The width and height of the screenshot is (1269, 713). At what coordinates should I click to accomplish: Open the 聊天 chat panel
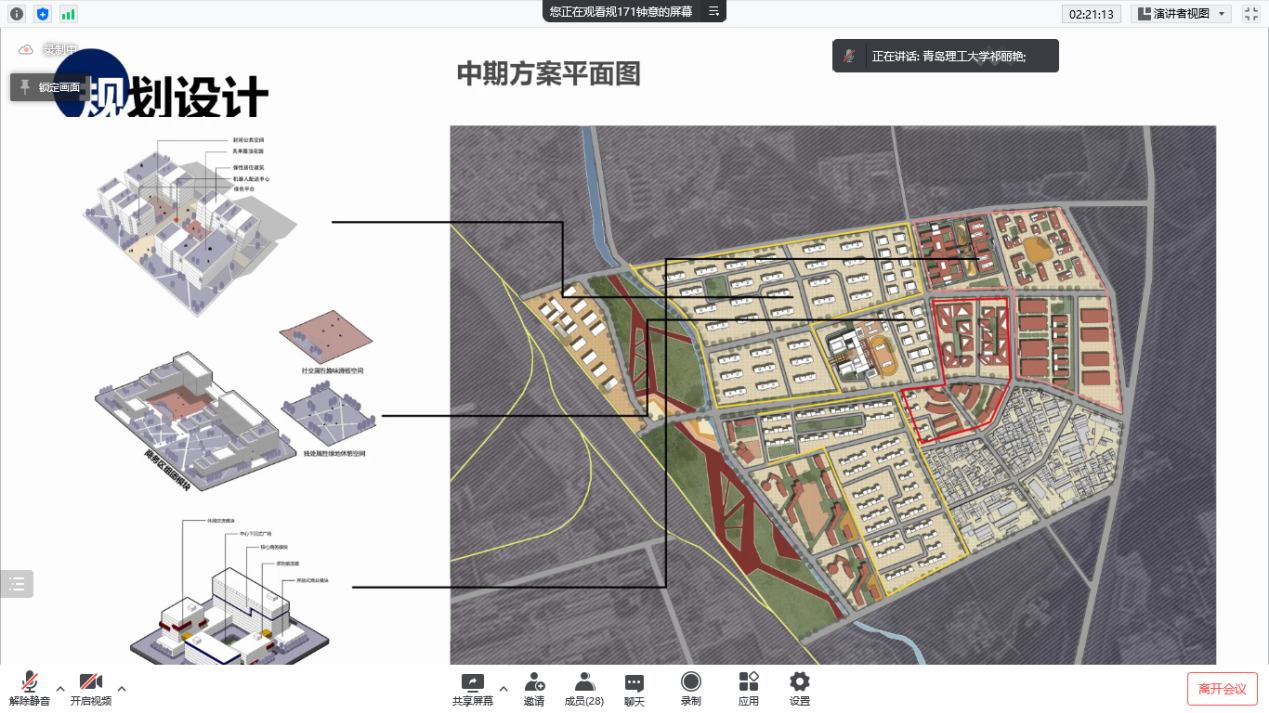click(x=634, y=688)
